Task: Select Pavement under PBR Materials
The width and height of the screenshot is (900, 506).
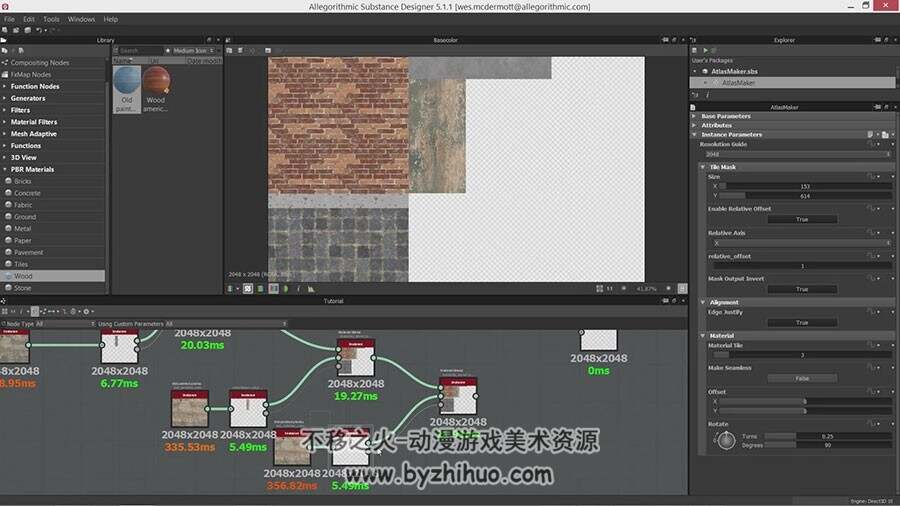Action: pos(28,252)
